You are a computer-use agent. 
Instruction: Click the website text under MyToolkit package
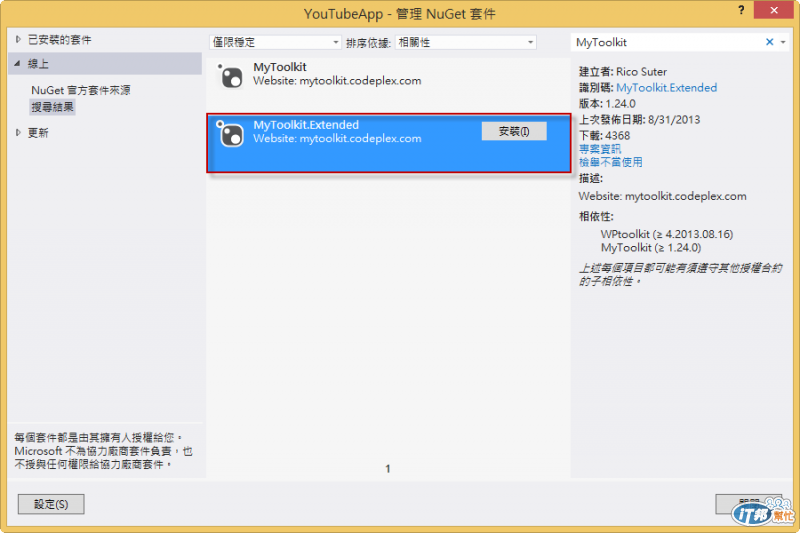[x=337, y=81]
